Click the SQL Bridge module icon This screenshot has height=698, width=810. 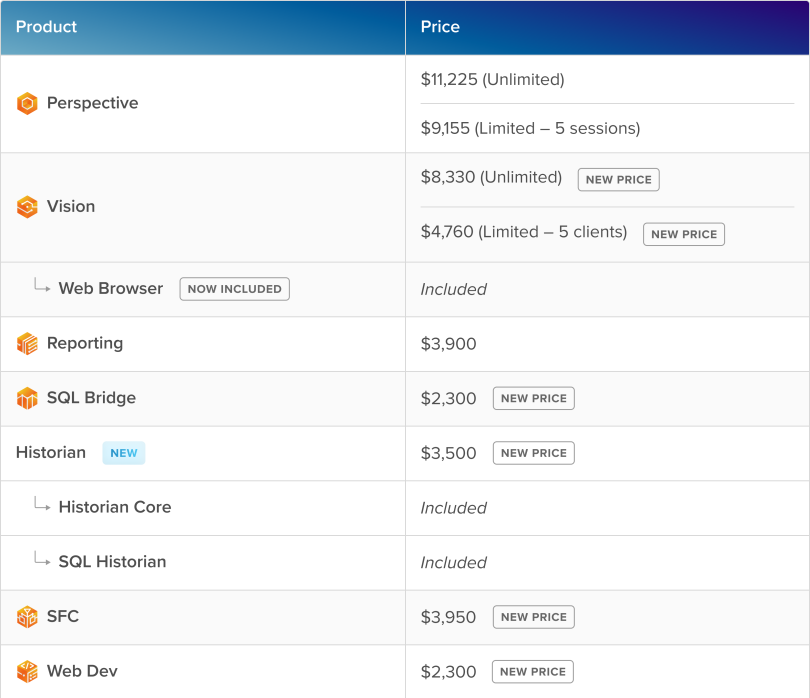click(27, 398)
